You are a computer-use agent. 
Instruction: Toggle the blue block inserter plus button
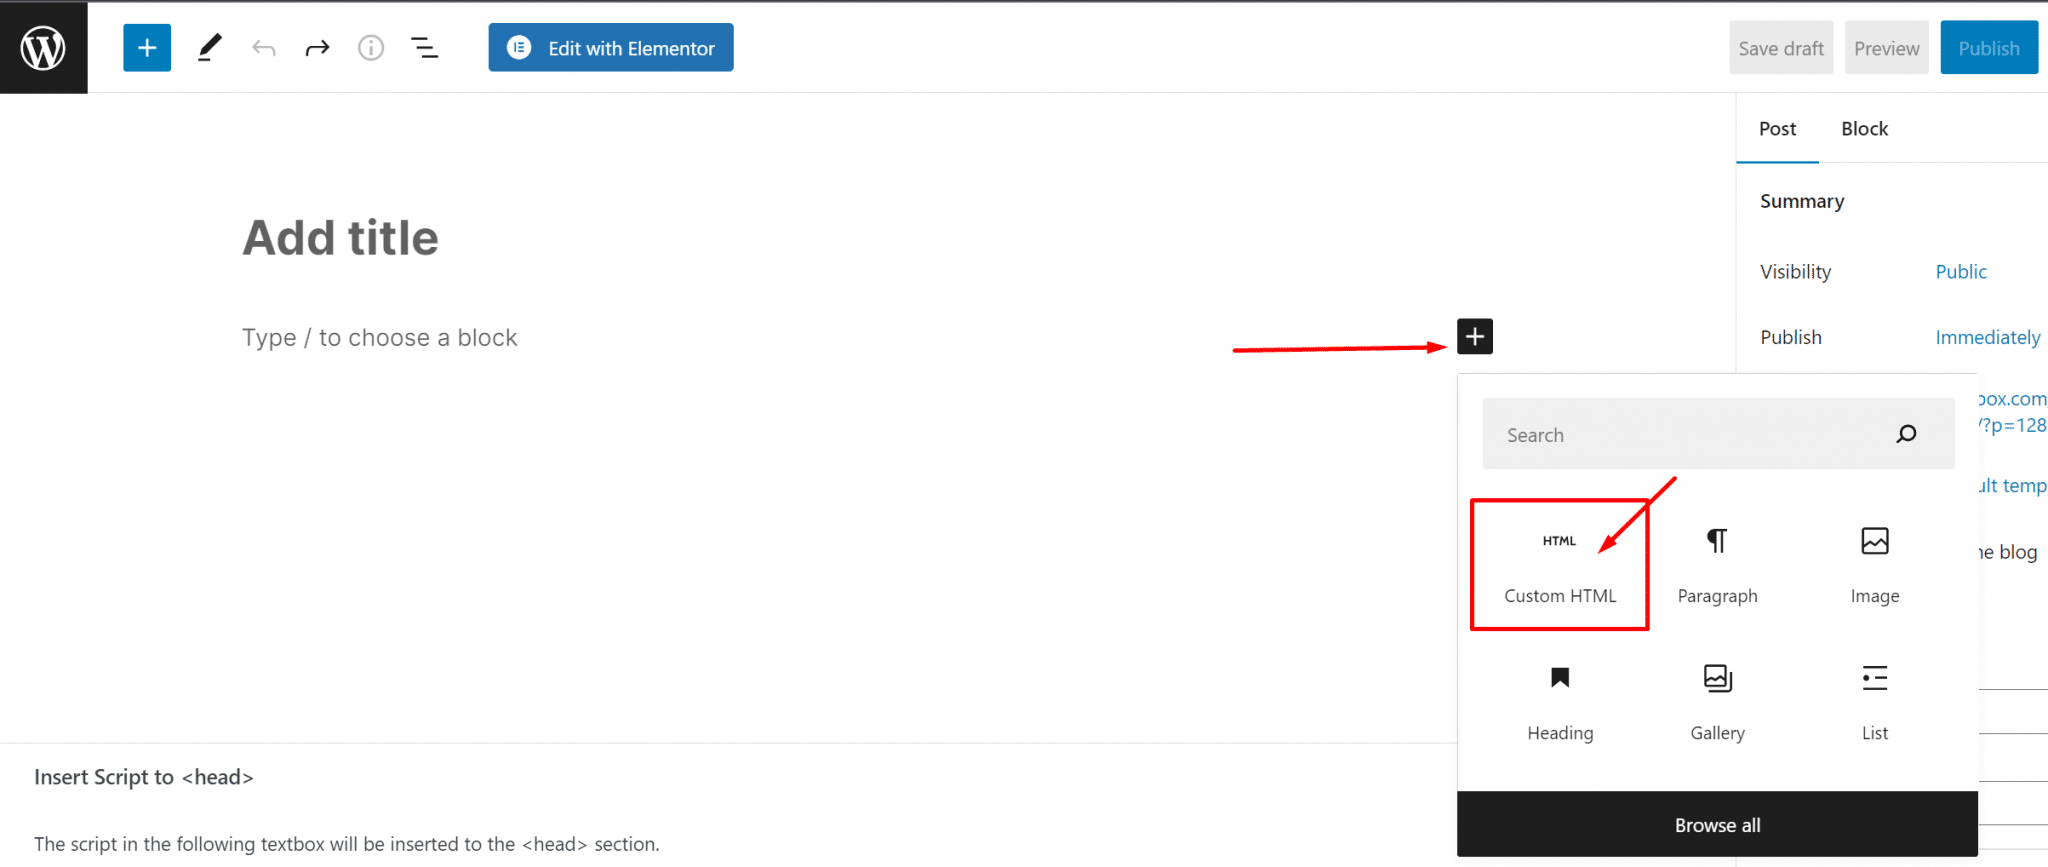click(147, 48)
